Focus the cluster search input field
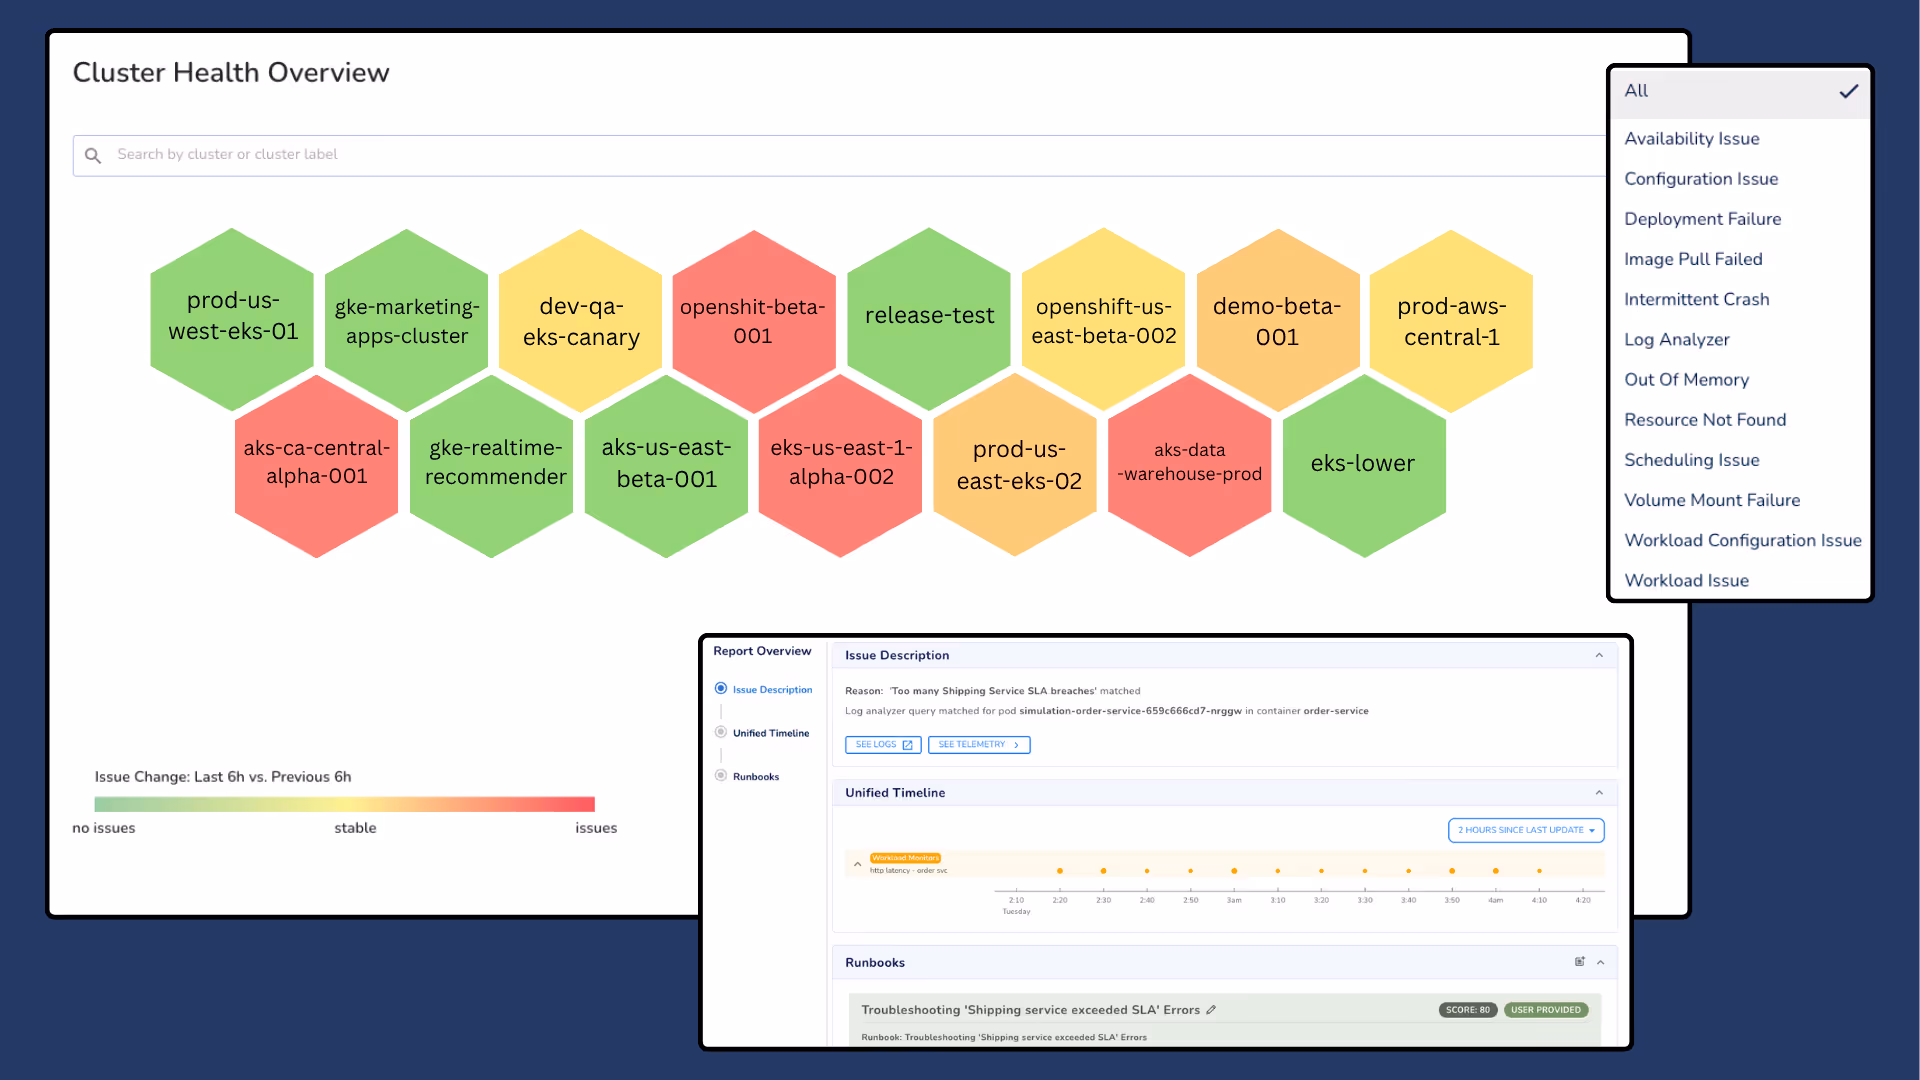 840,155
